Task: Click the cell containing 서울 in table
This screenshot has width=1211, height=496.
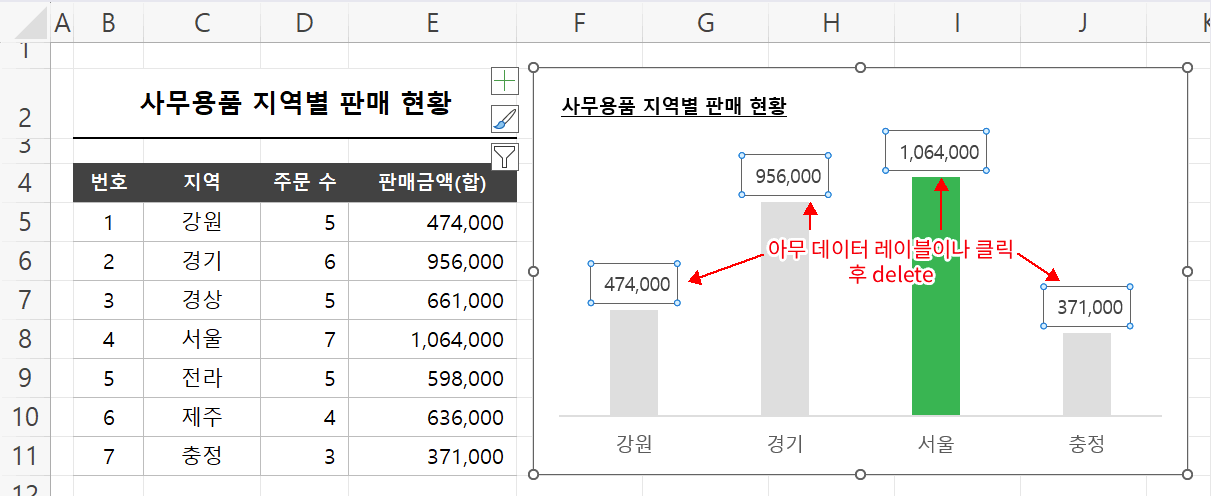Action: (202, 339)
